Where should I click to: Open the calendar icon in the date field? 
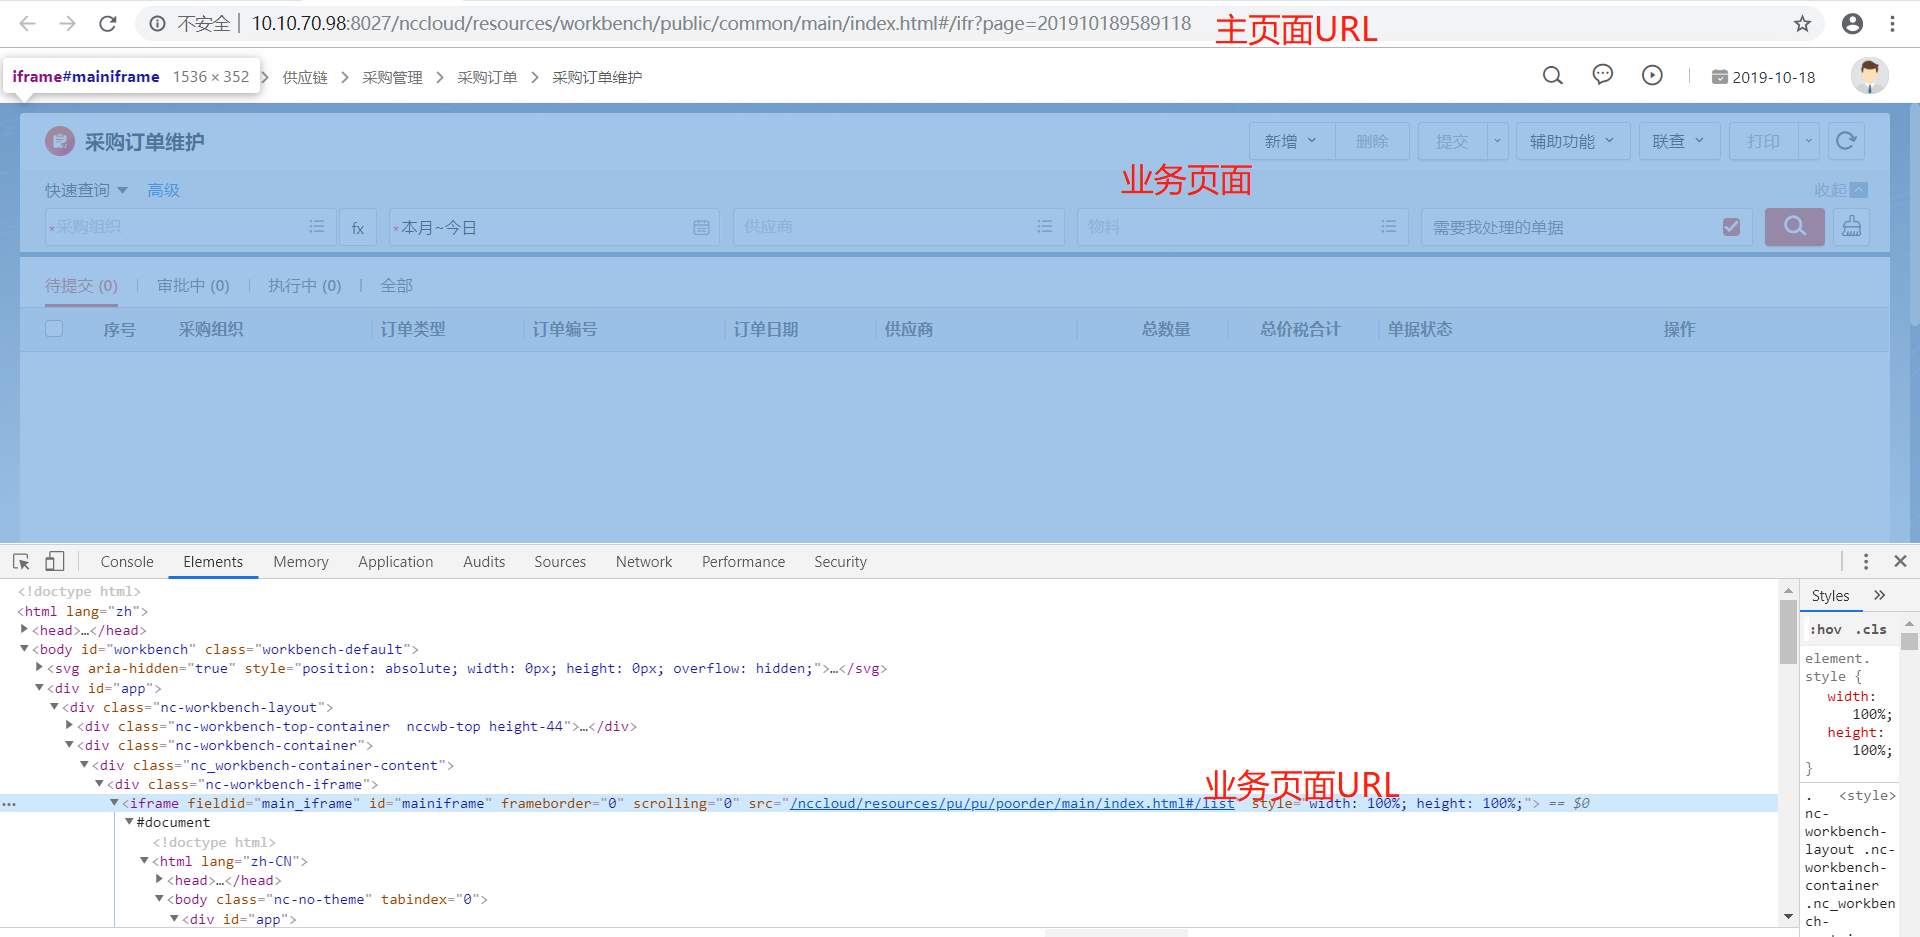[x=701, y=228]
